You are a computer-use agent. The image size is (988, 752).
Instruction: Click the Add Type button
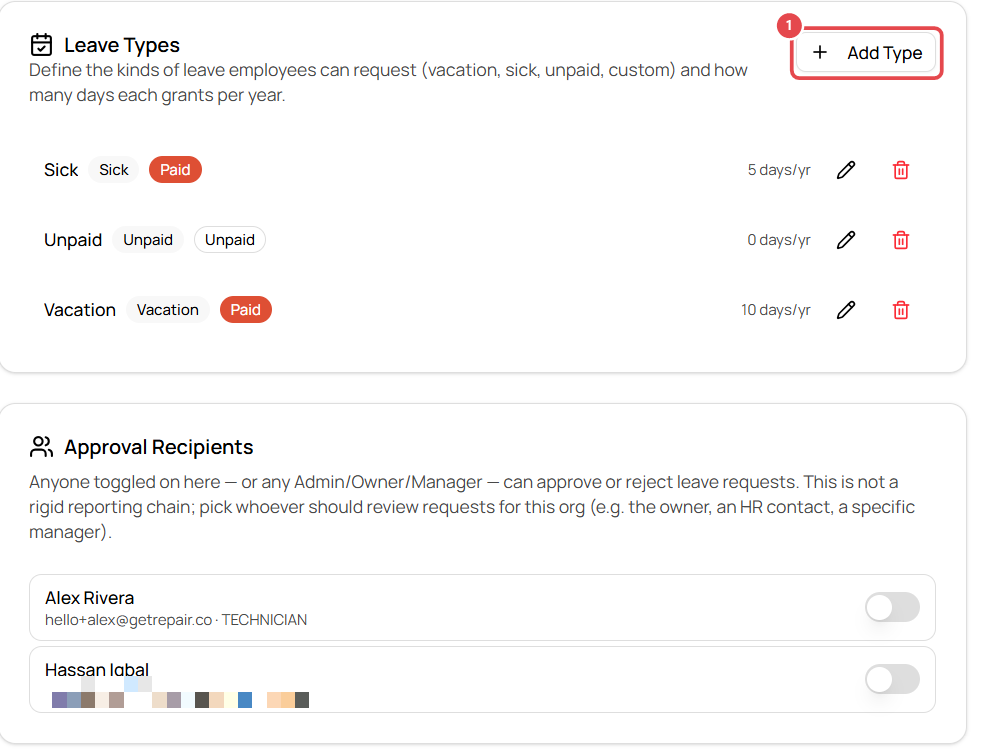[866, 53]
